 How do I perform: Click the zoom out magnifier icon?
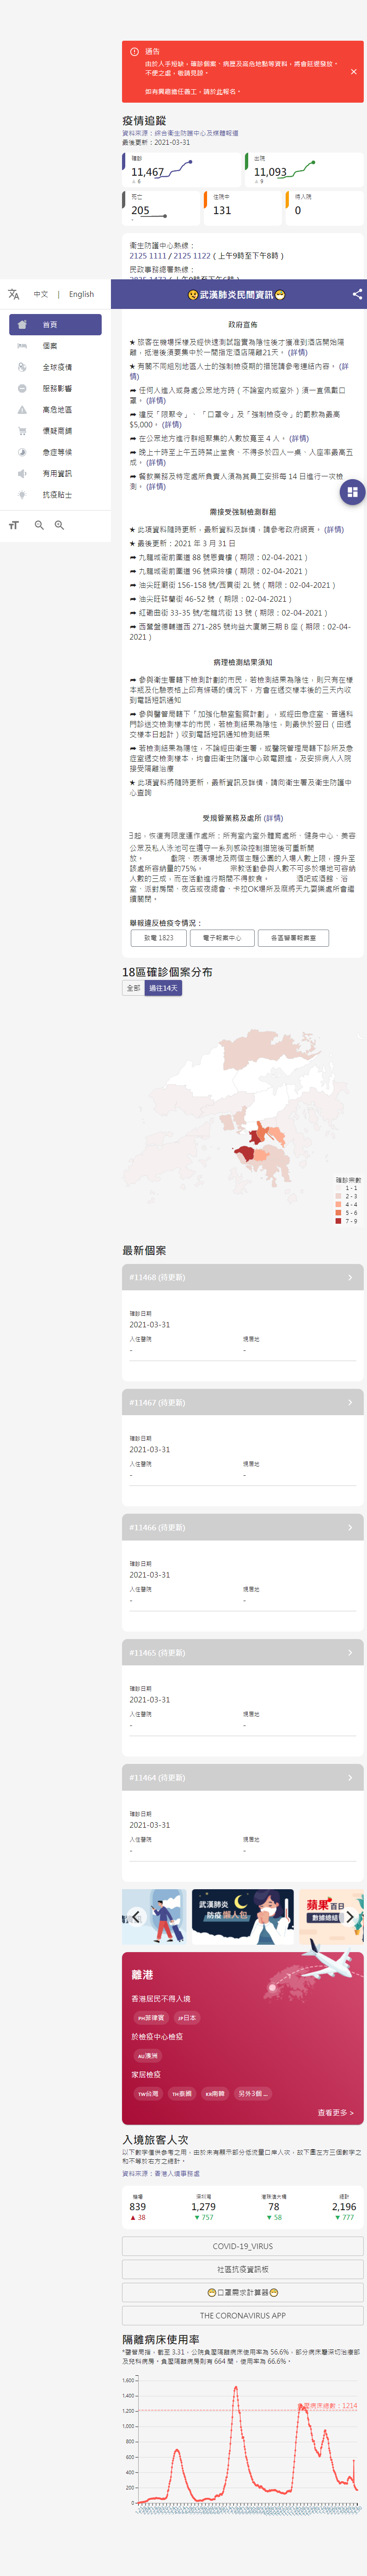[x=39, y=525]
